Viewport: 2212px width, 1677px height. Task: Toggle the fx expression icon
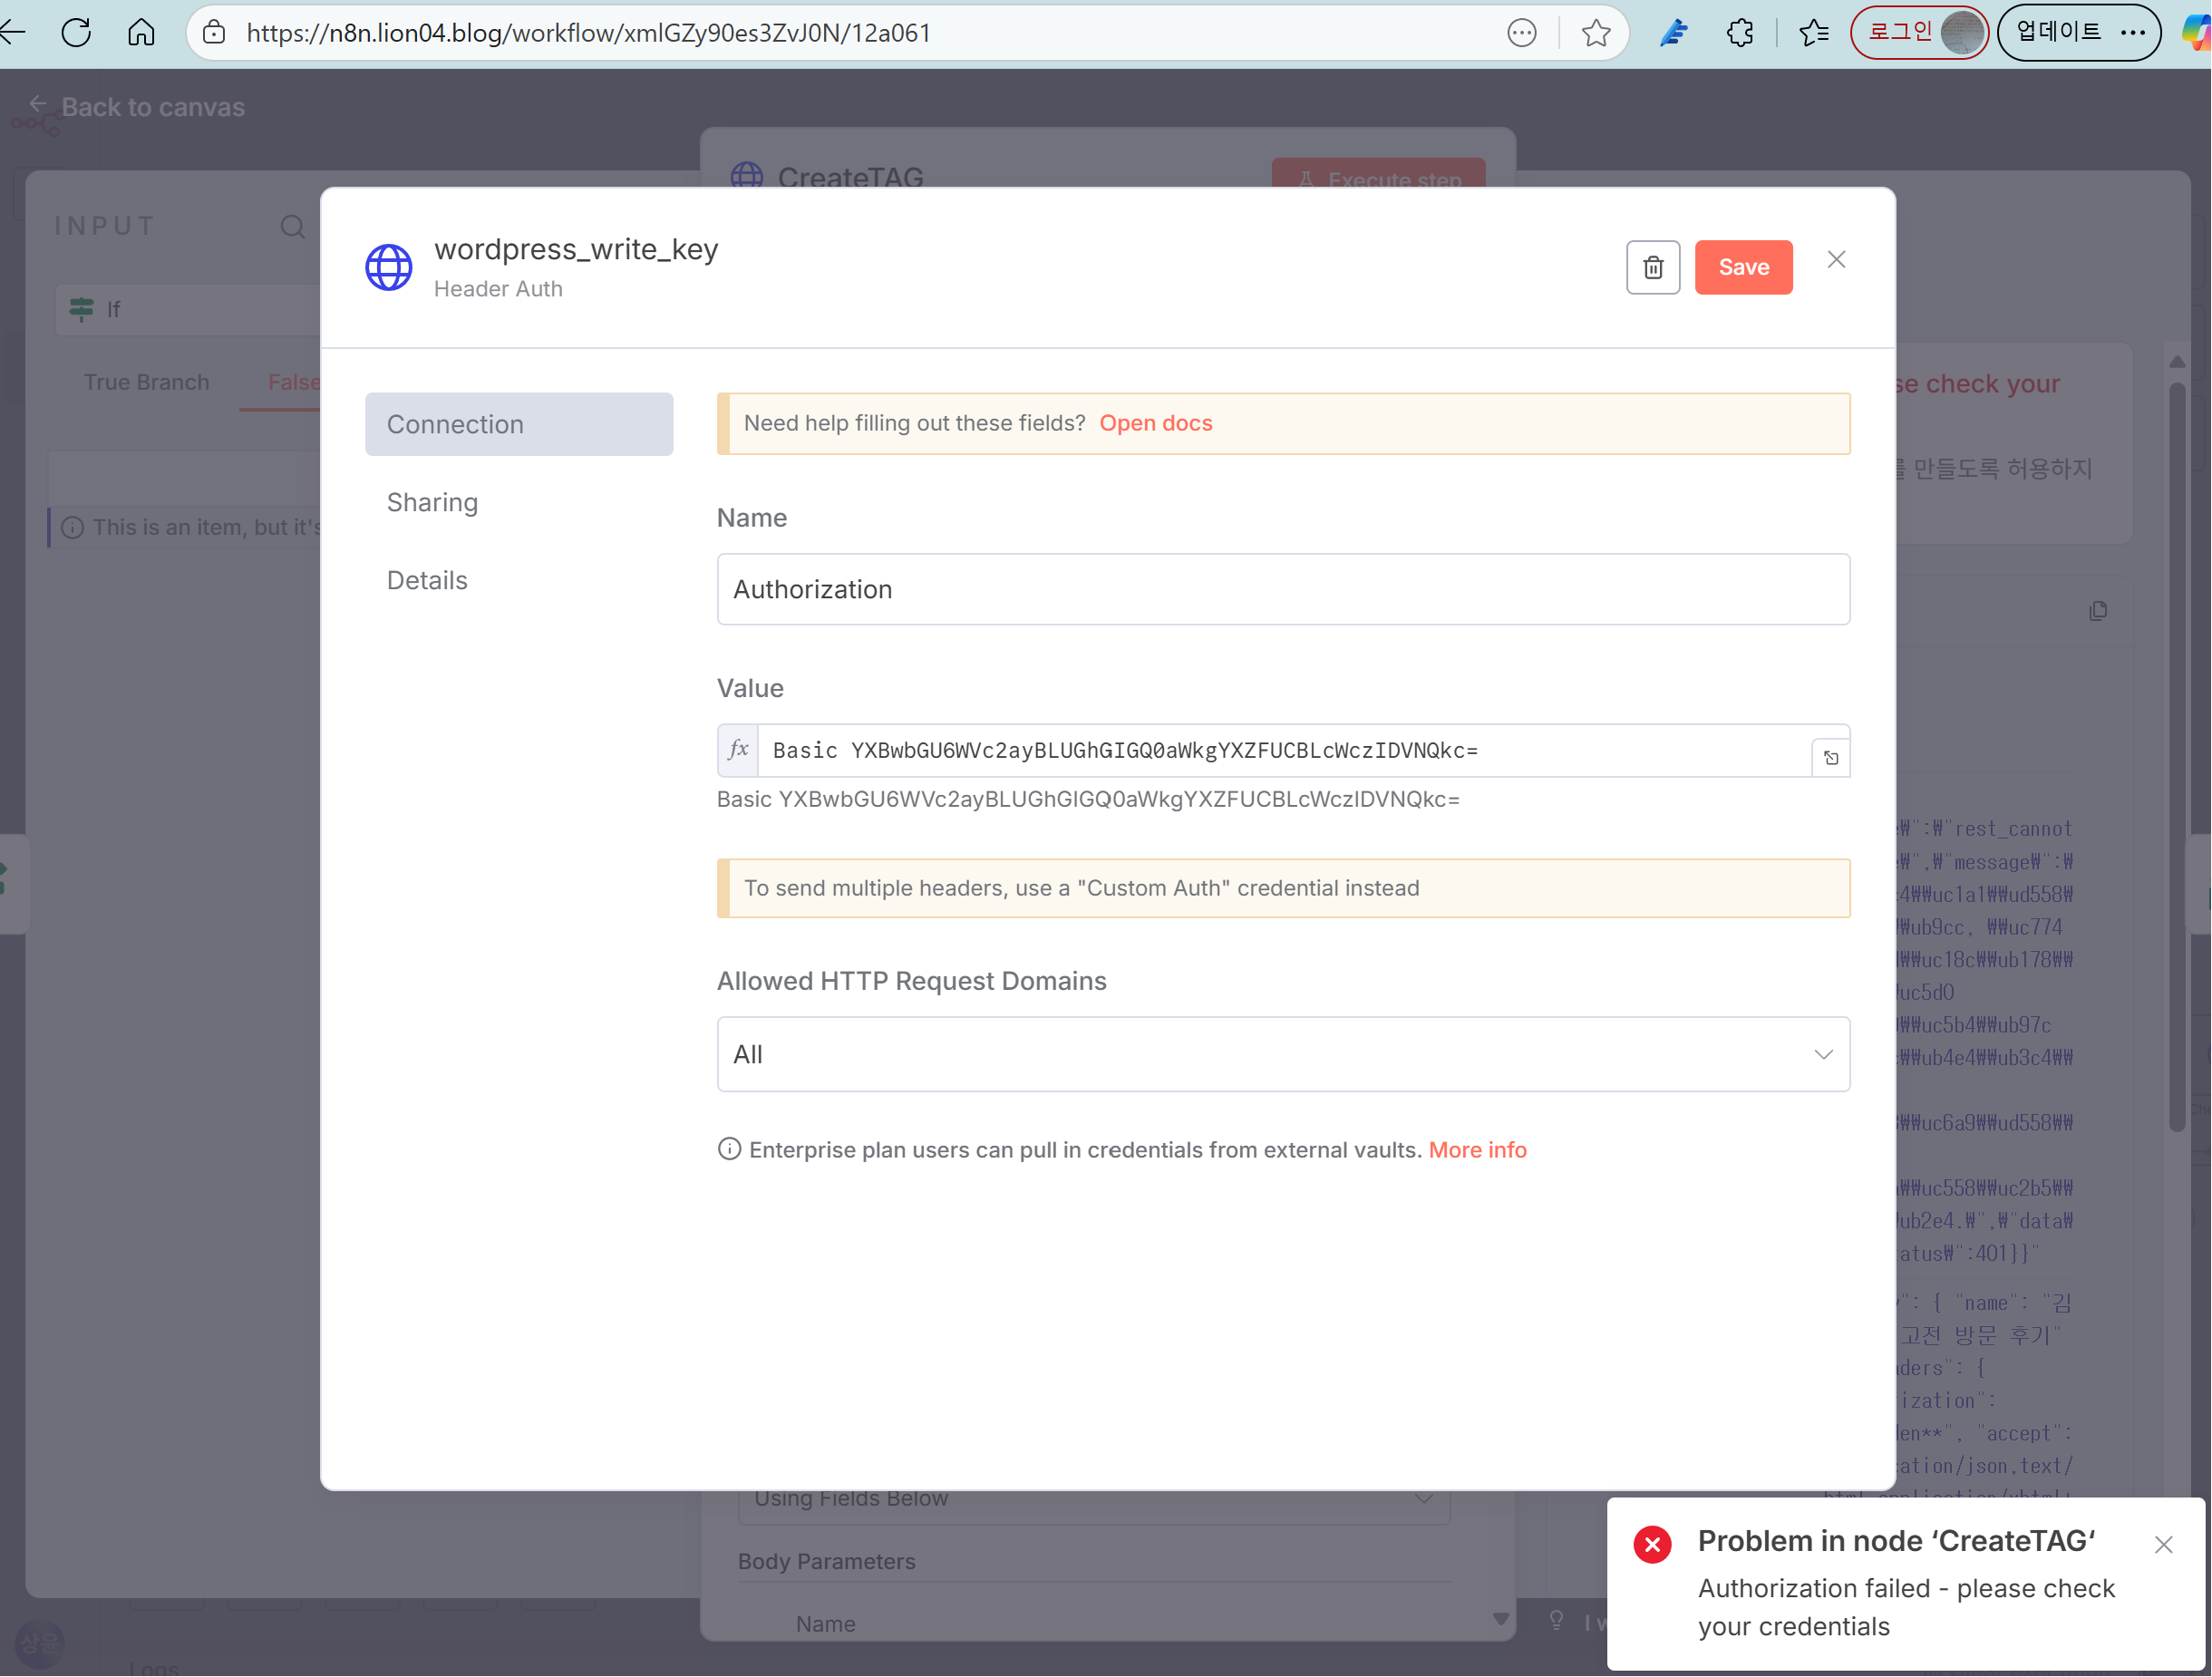(738, 750)
